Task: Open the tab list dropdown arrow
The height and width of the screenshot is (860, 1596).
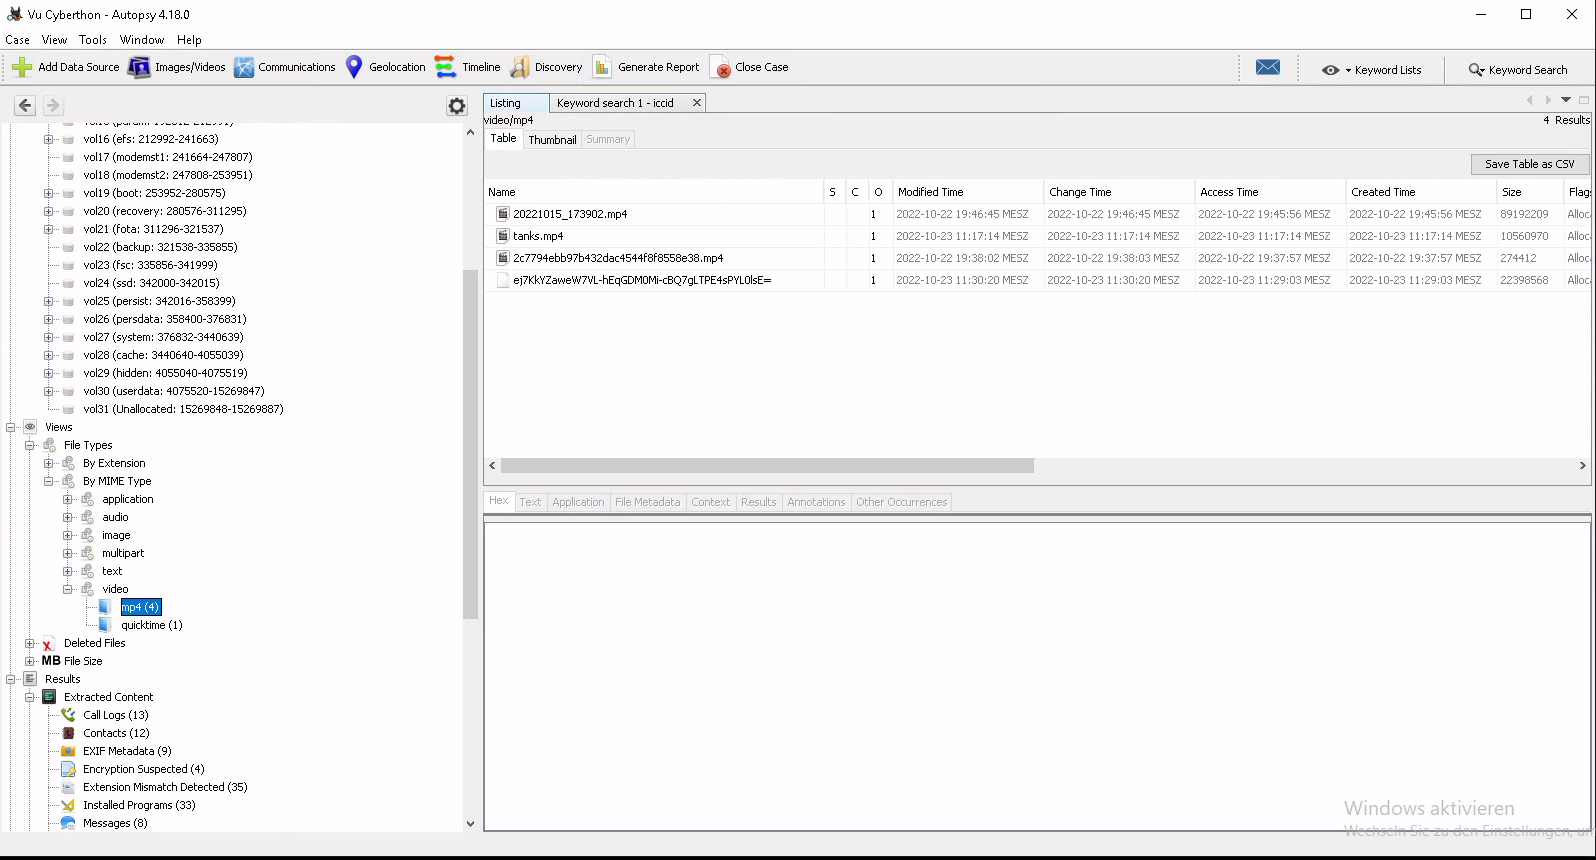Action: point(1566,100)
